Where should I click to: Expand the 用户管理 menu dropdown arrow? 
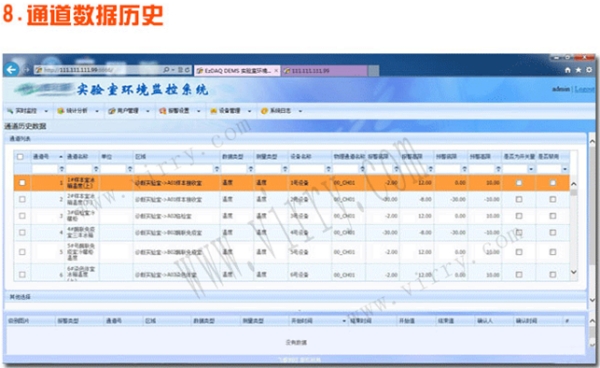point(148,111)
